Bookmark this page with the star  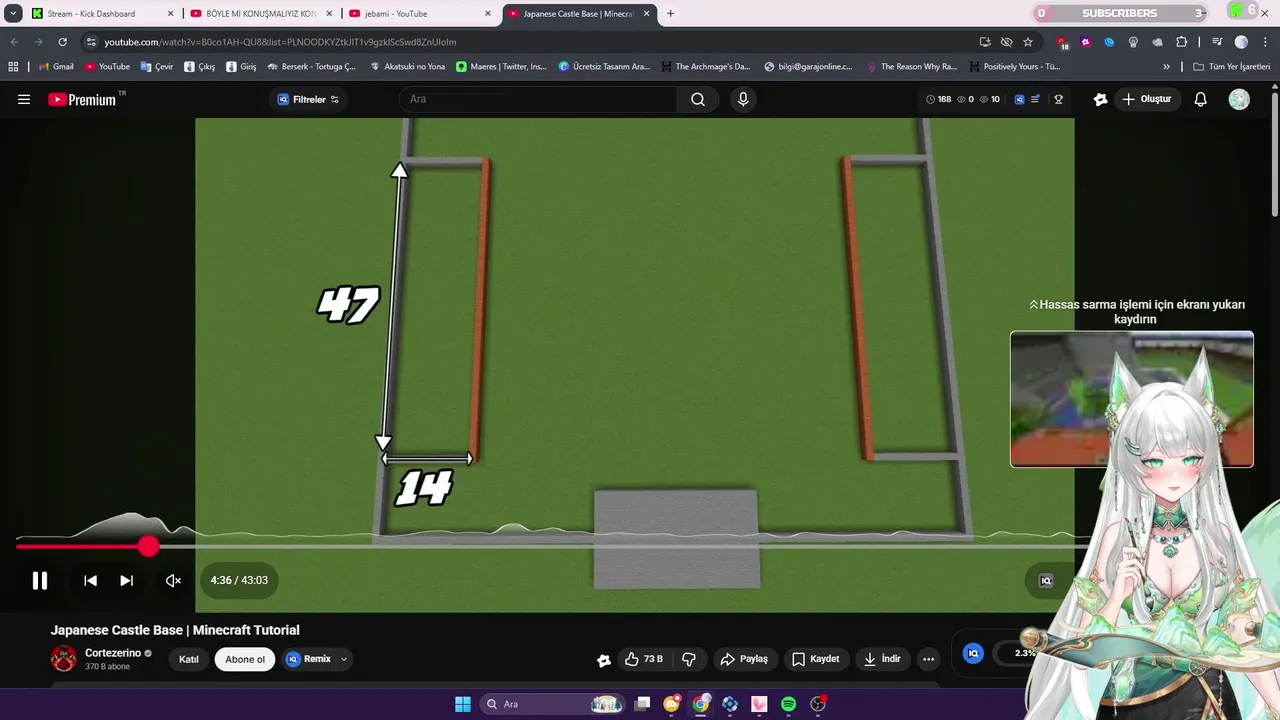pos(1028,42)
